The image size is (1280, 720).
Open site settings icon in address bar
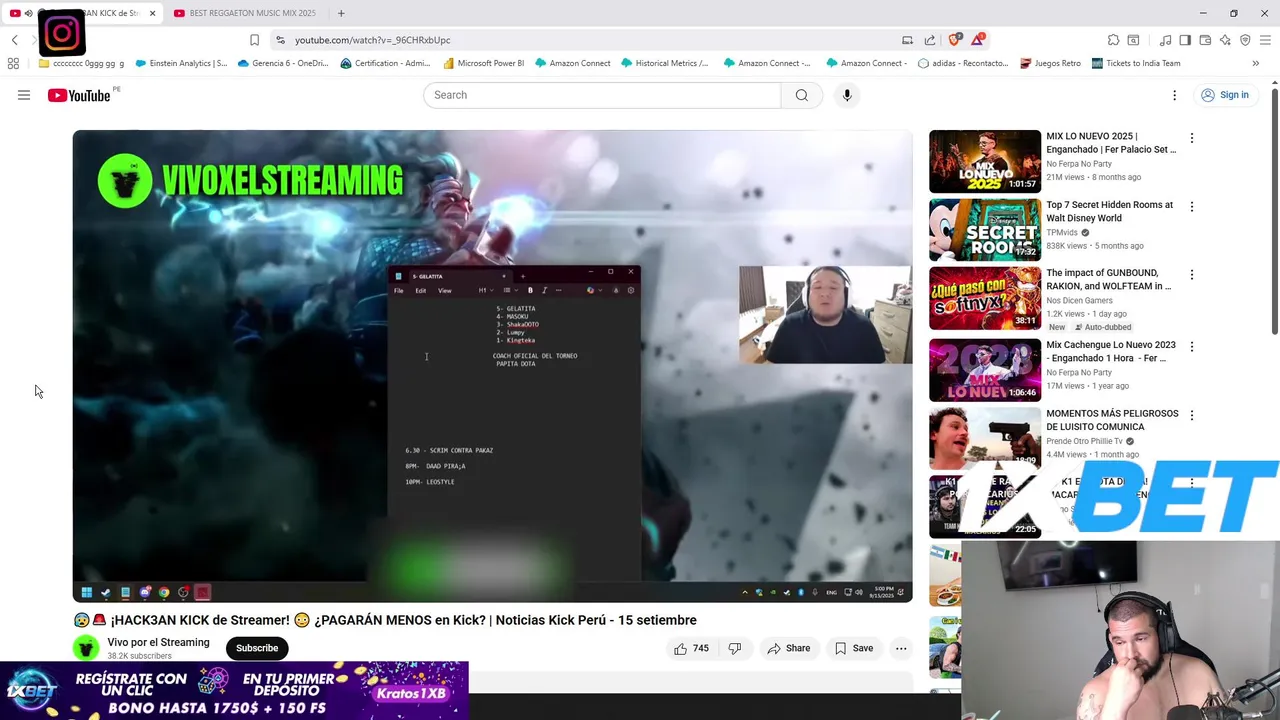click(281, 40)
